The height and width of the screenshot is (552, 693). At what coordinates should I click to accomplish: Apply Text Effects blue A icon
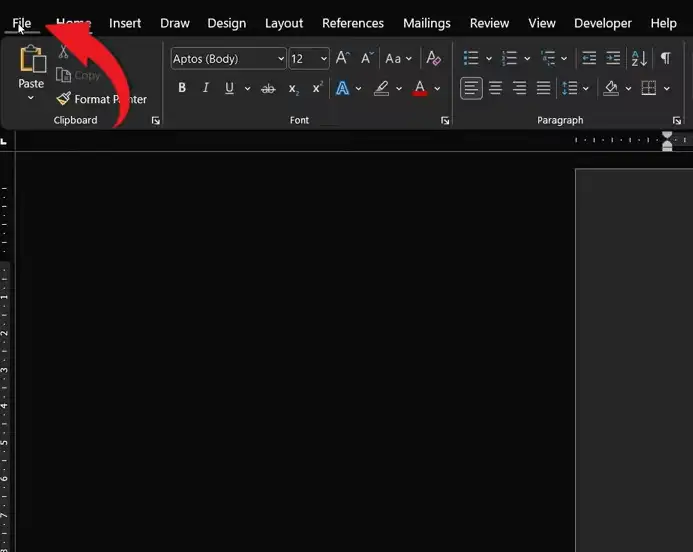[342, 88]
